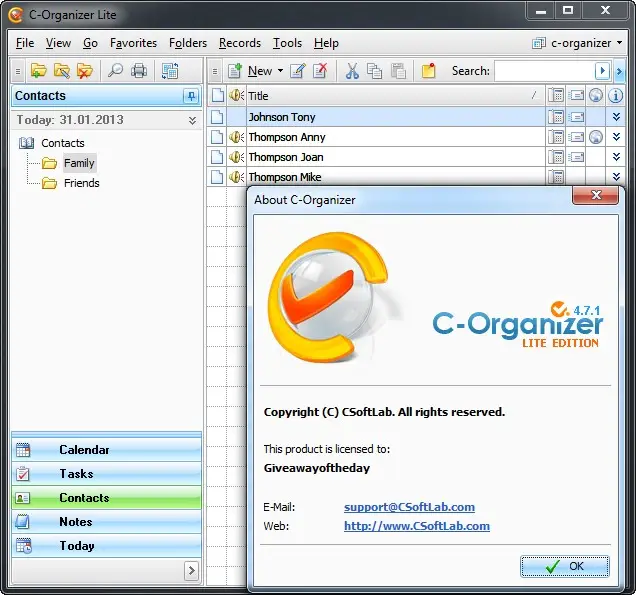Open the Go menu
636x595 pixels.
point(90,43)
